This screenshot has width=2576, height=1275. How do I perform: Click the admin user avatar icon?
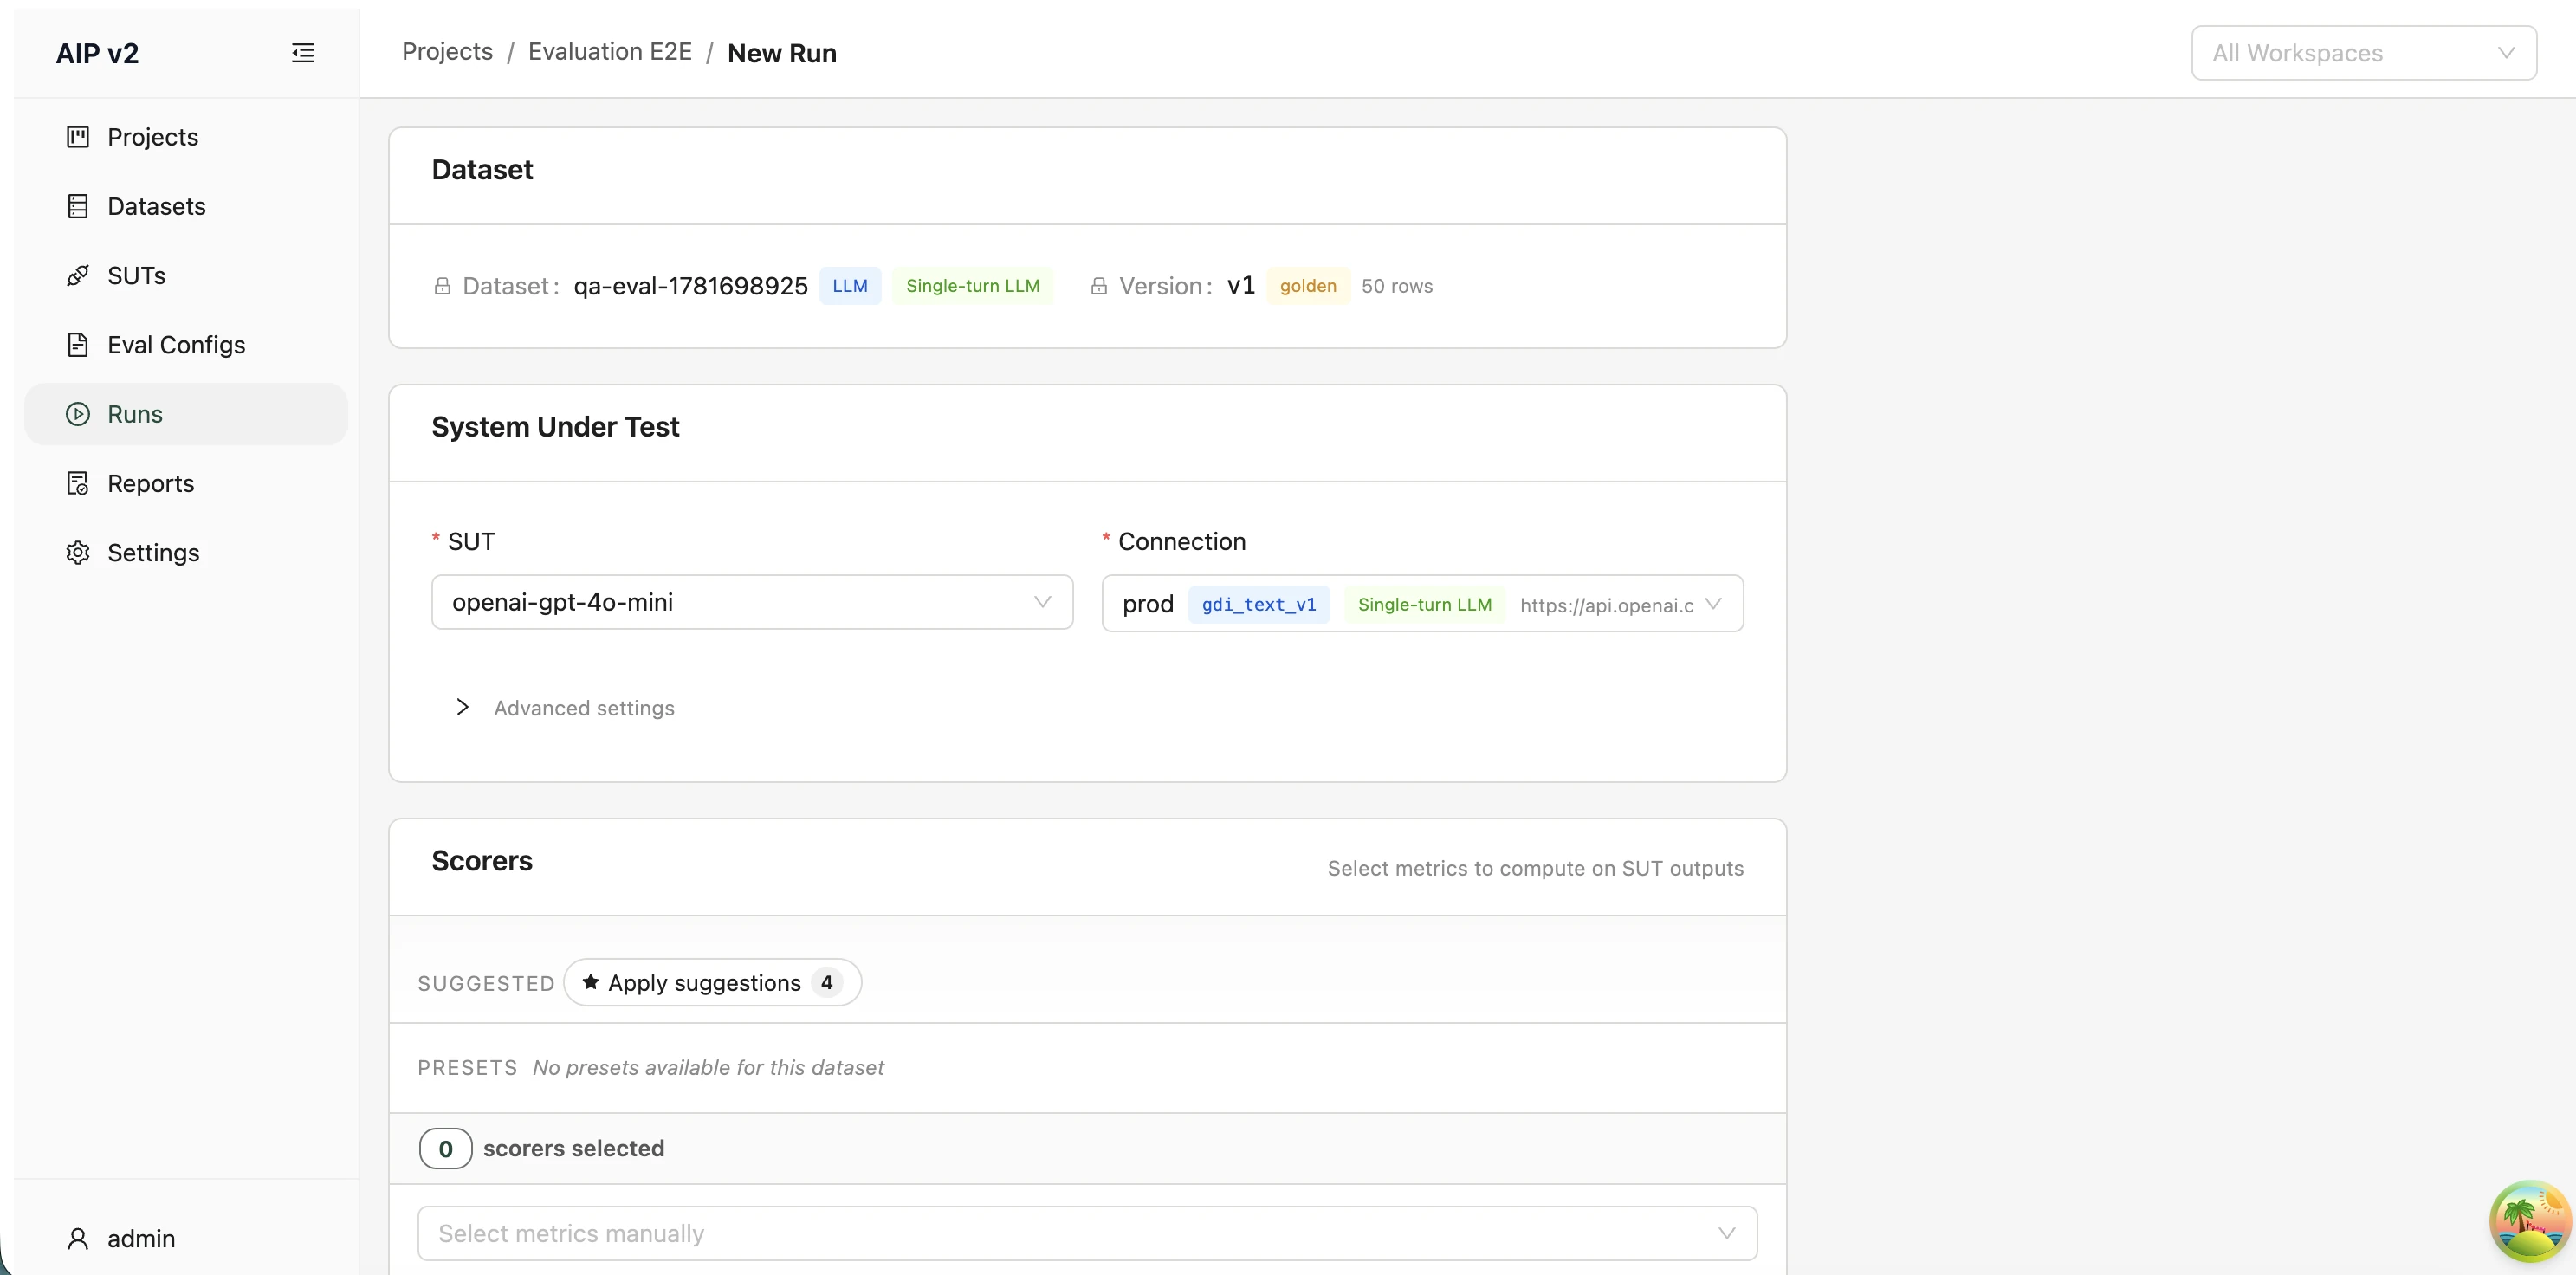[78, 1239]
